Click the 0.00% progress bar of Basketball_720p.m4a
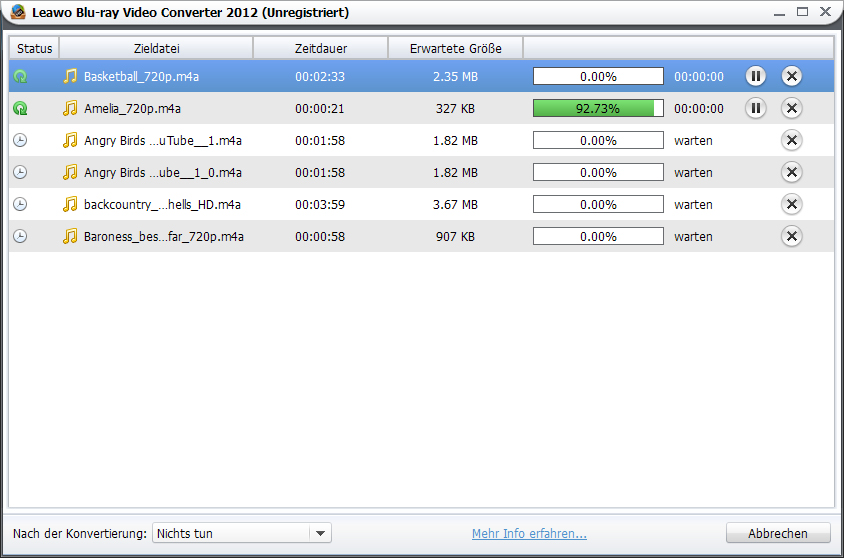The image size is (844, 558). click(598, 76)
